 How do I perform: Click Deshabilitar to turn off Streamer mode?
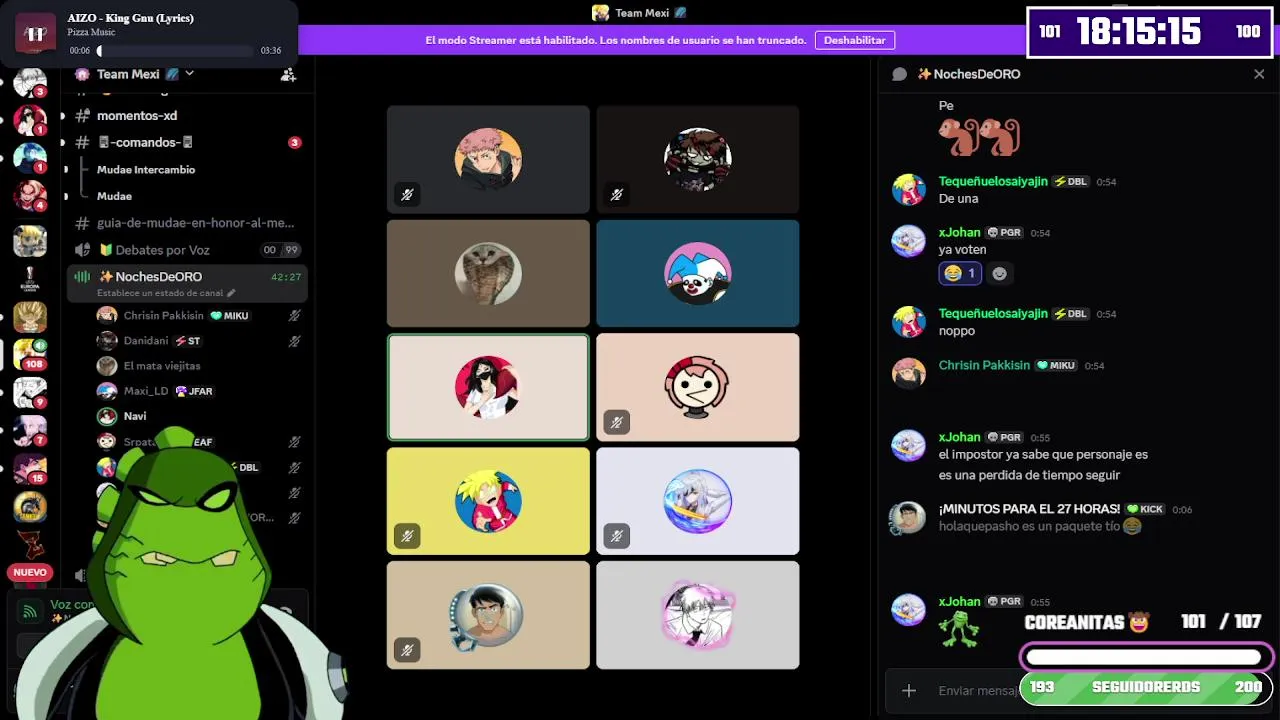[x=855, y=40]
